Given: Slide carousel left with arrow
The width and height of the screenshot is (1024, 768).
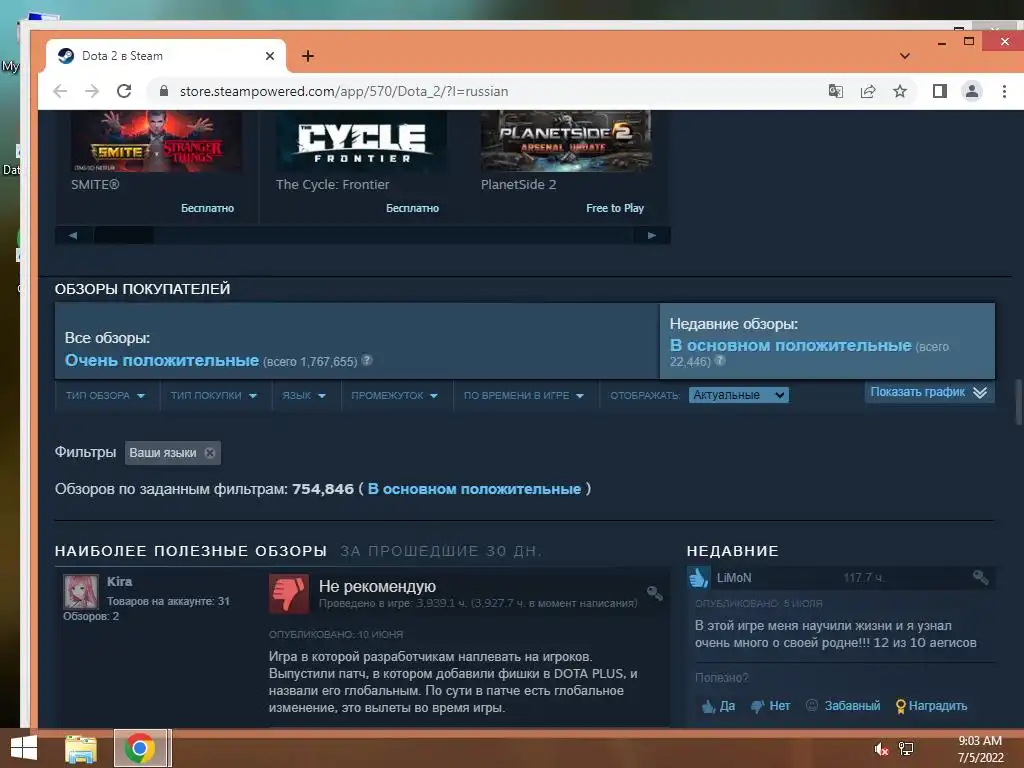Looking at the screenshot, I should (72, 235).
